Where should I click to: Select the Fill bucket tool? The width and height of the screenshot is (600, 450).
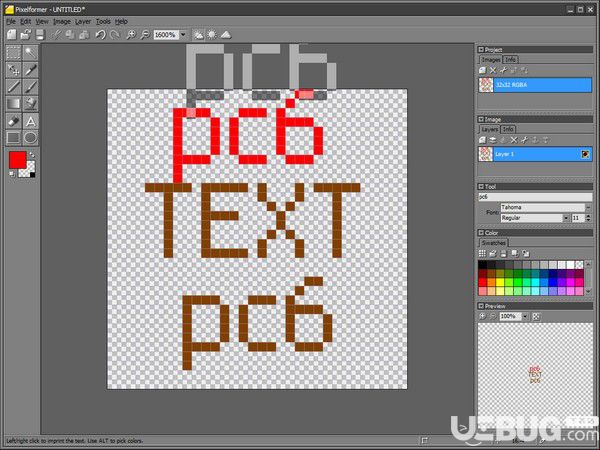coord(31,104)
